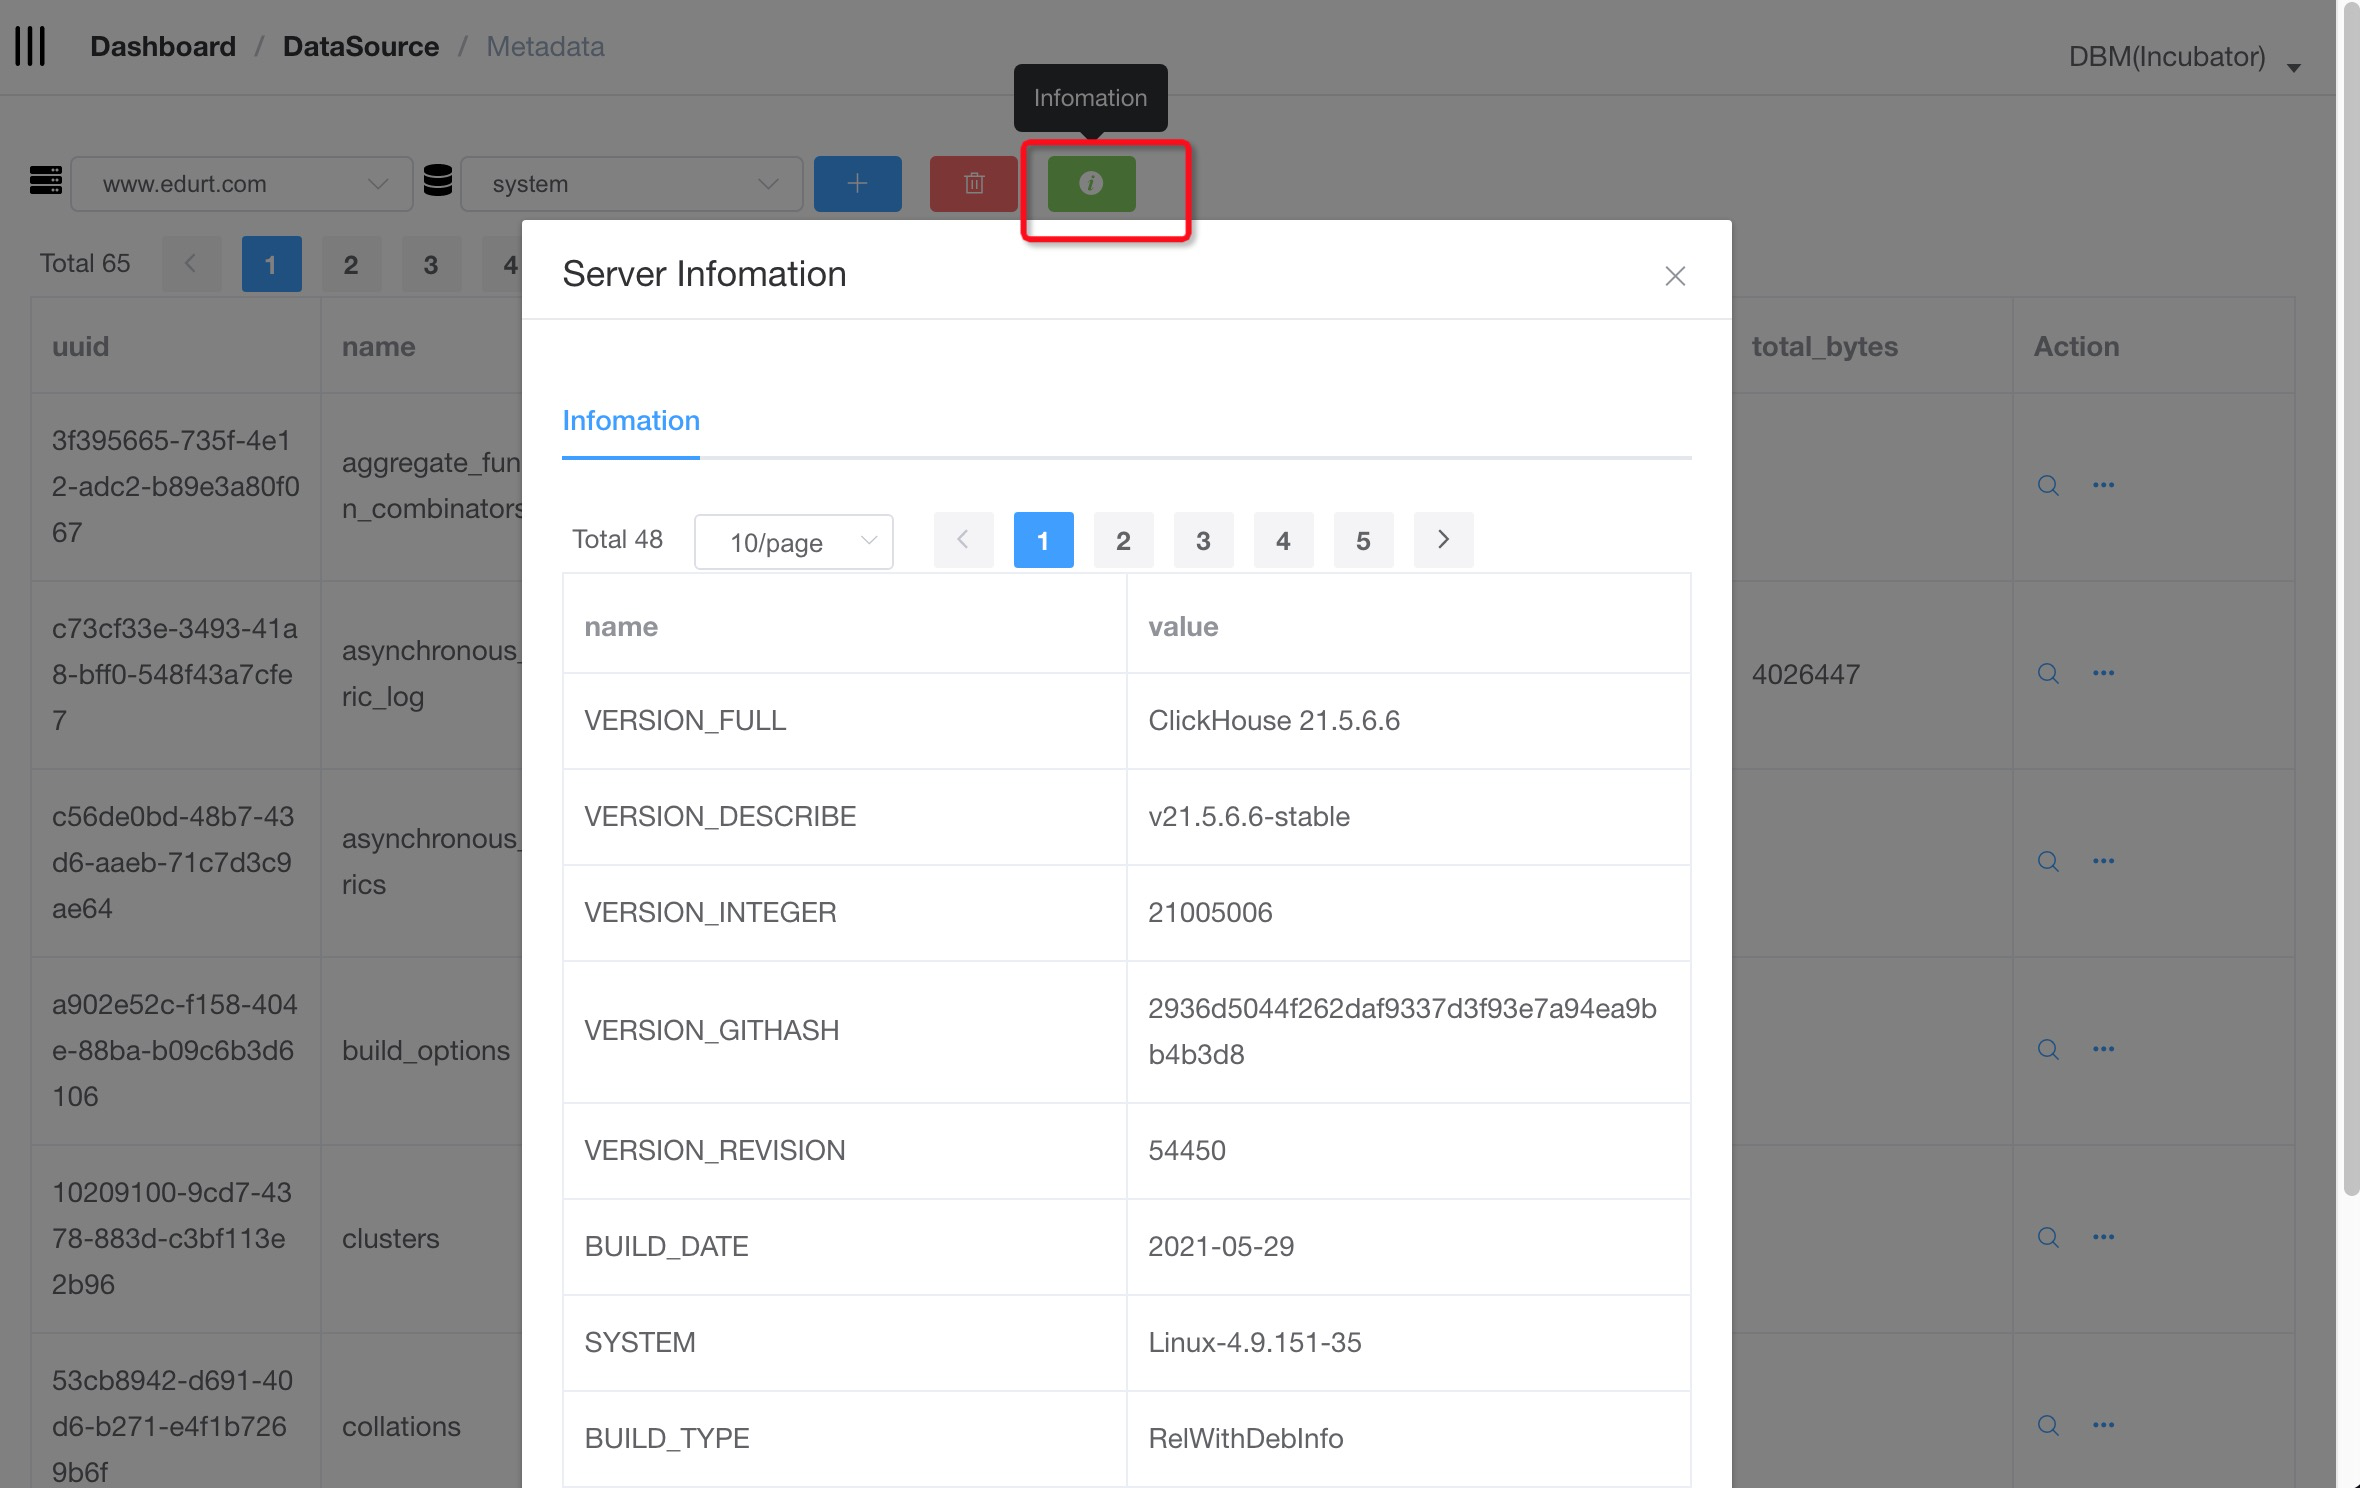
Task: Click search icon in aggregate_function_combinators row
Action: 2047,485
